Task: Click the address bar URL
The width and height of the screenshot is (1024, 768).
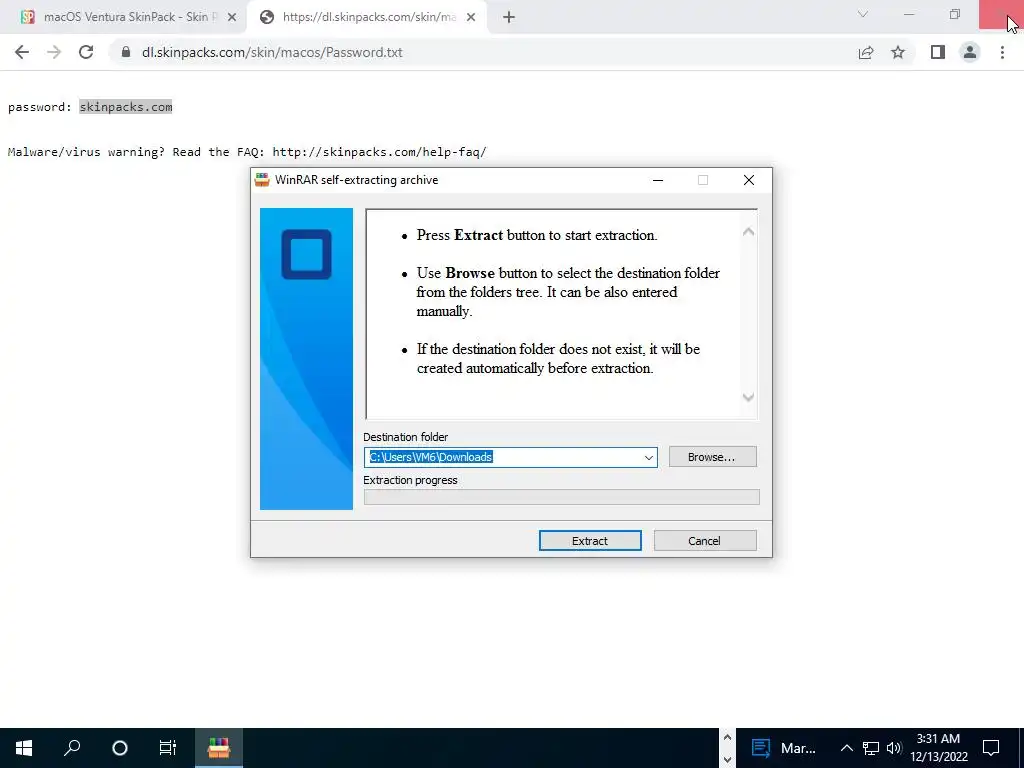Action: tap(272, 52)
